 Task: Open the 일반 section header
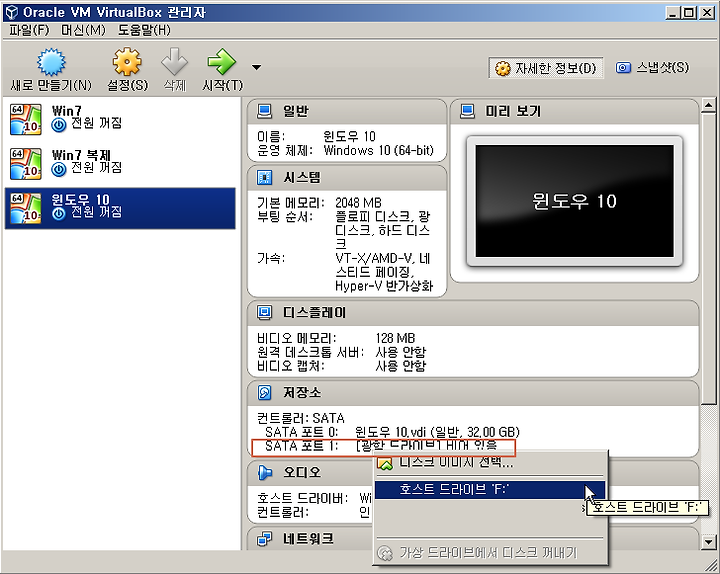coord(347,112)
